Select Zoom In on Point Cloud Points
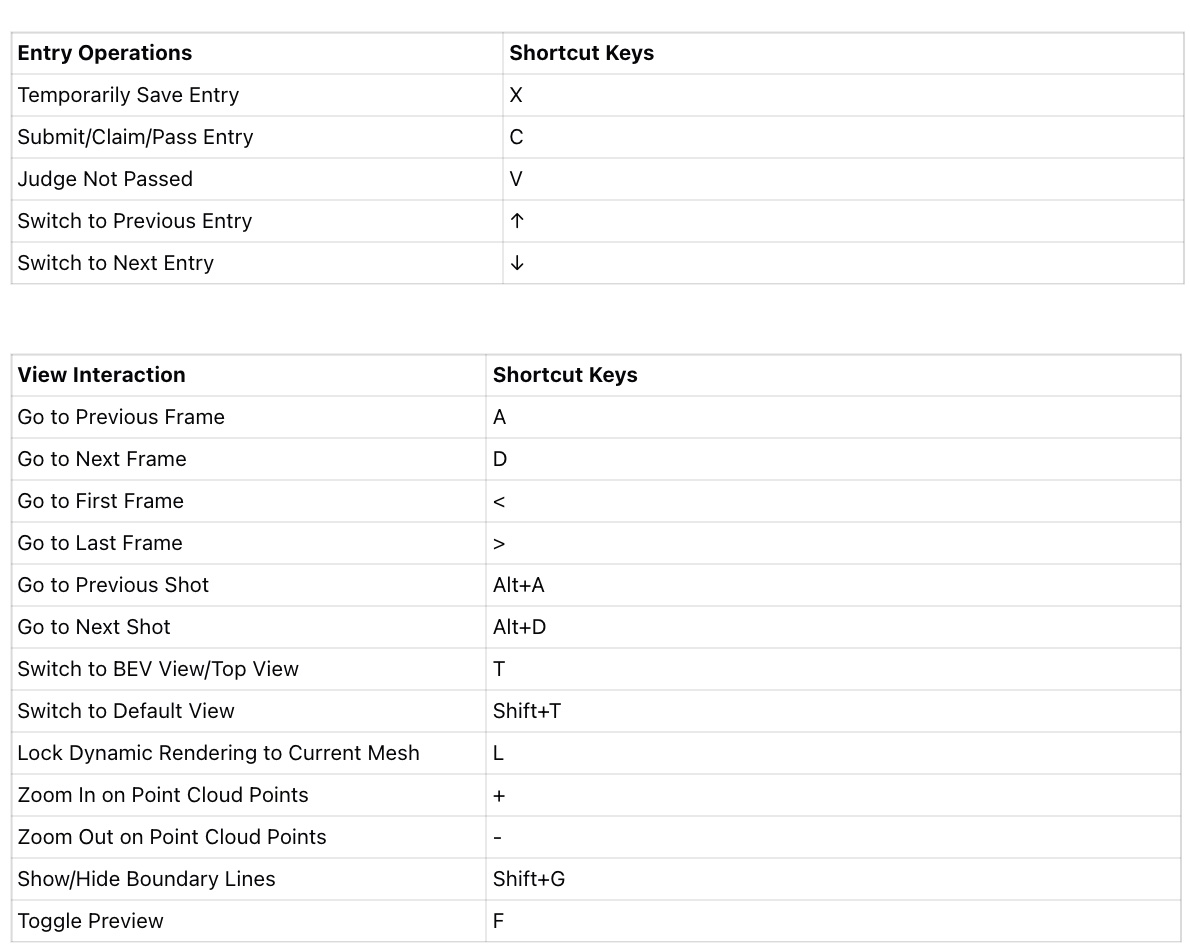 (163, 795)
